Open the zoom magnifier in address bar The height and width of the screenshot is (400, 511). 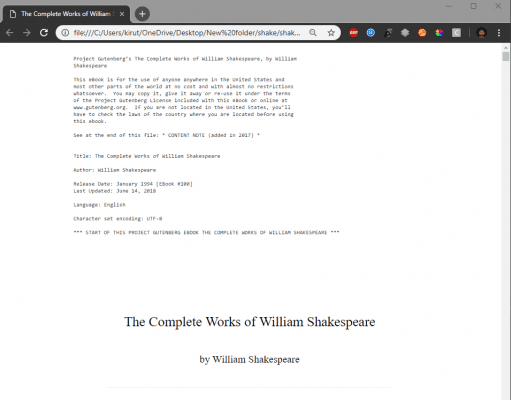[x=313, y=33]
